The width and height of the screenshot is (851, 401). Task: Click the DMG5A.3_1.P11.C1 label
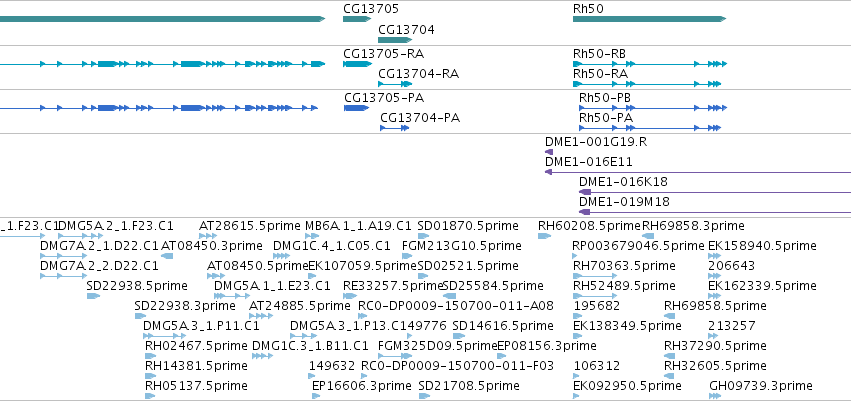click(201, 326)
